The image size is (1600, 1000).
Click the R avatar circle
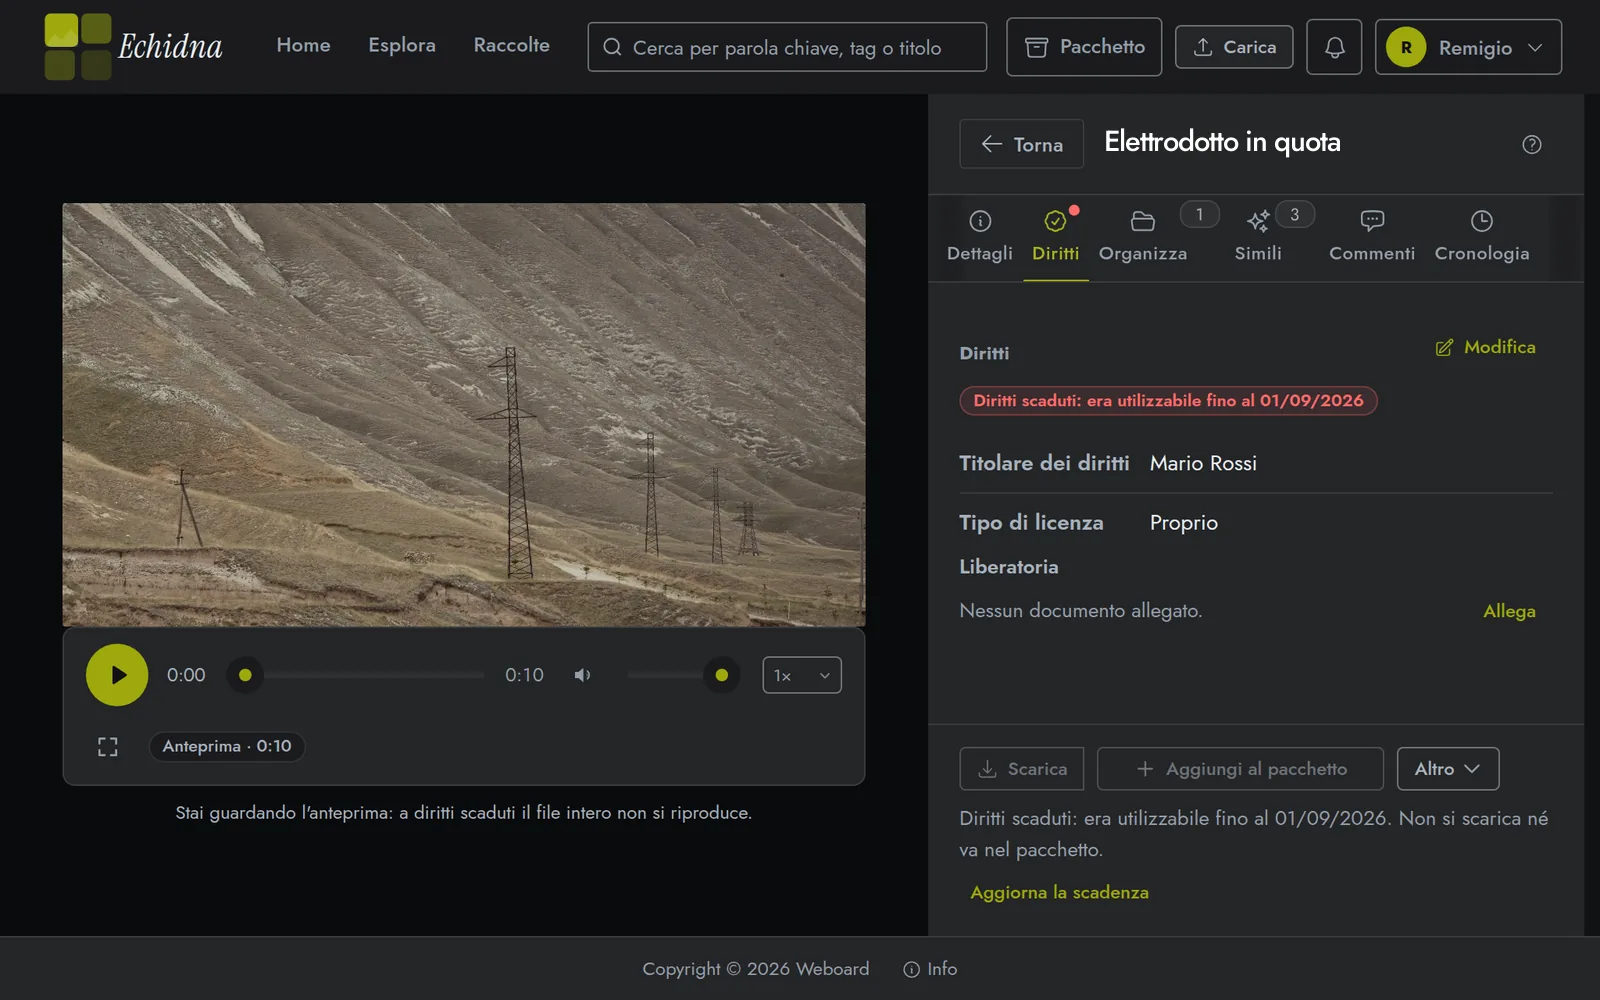click(x=1406, y=47)
